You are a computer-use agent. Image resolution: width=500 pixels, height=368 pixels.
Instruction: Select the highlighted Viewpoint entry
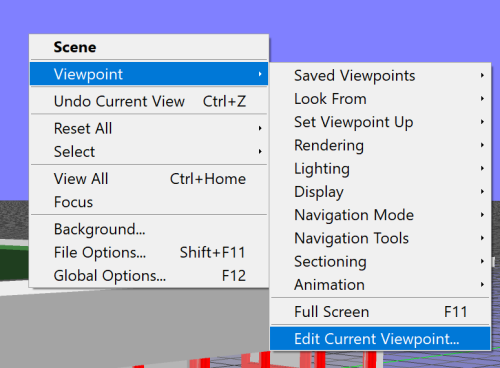tap(149, 74)
